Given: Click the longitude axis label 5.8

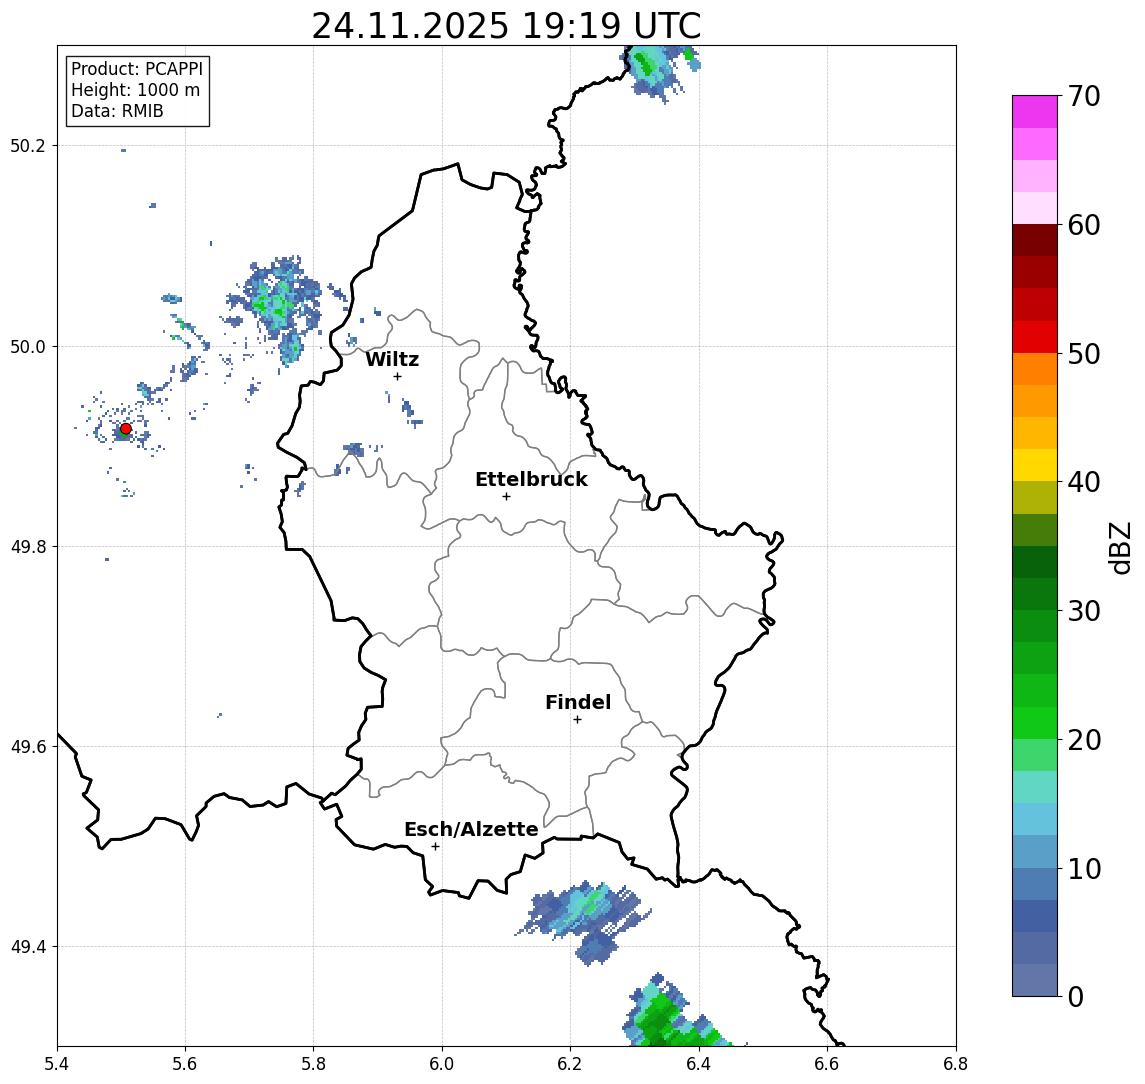Looking at the screenshot, I should [314, 1064].
